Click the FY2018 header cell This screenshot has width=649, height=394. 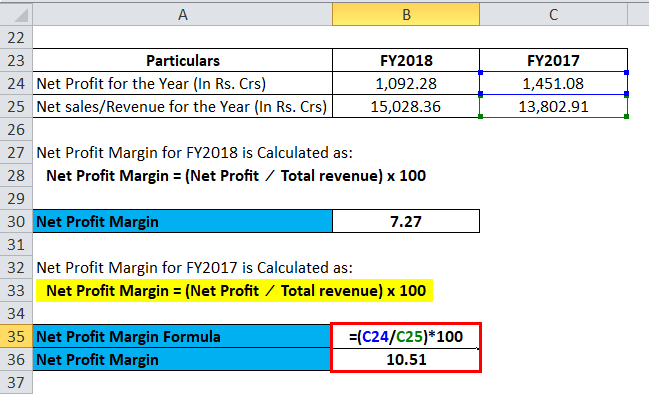406,60
